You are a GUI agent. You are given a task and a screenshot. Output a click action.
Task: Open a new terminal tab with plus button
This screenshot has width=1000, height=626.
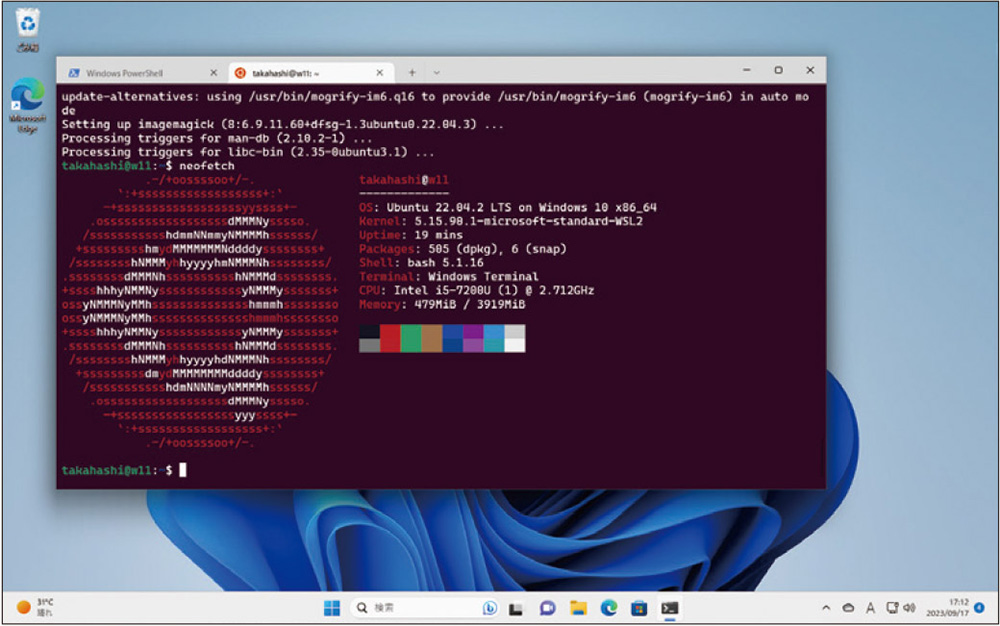412,71
